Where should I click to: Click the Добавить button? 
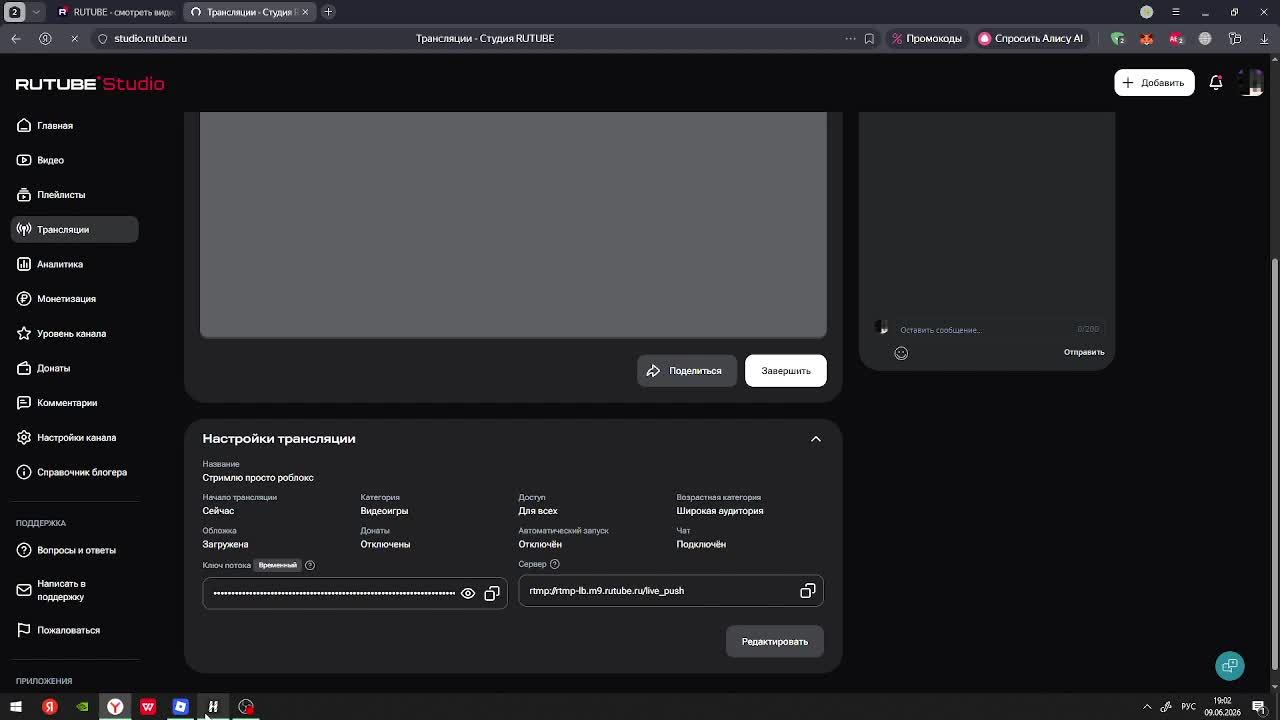pos(1154,83)
